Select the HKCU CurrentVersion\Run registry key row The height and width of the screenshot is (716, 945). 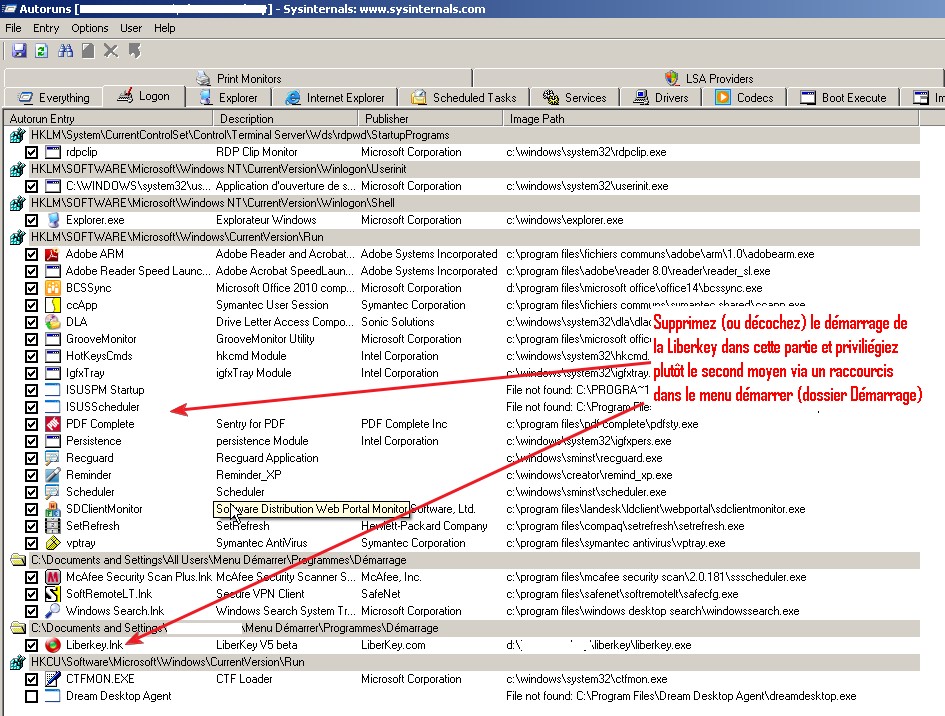(168, 662)
